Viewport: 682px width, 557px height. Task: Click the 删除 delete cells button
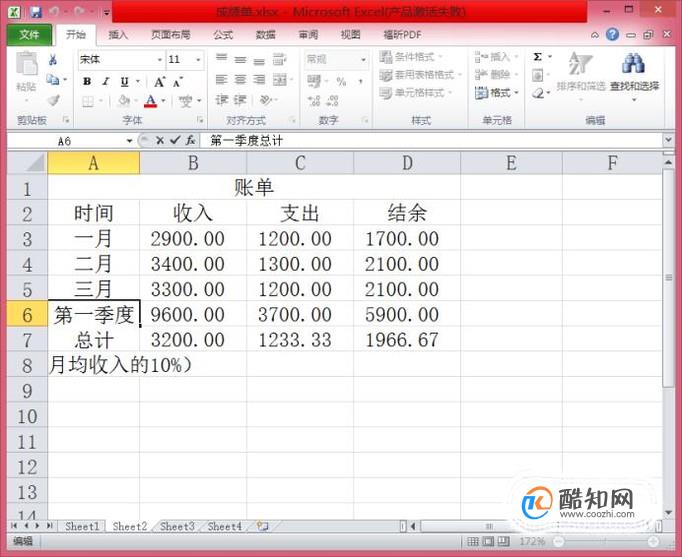pyautogui.click(x=496, y=75)
